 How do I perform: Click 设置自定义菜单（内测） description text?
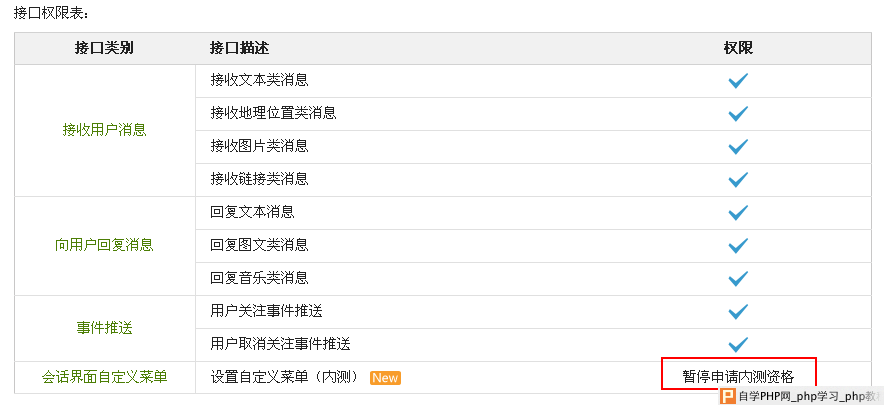(284, 378)
